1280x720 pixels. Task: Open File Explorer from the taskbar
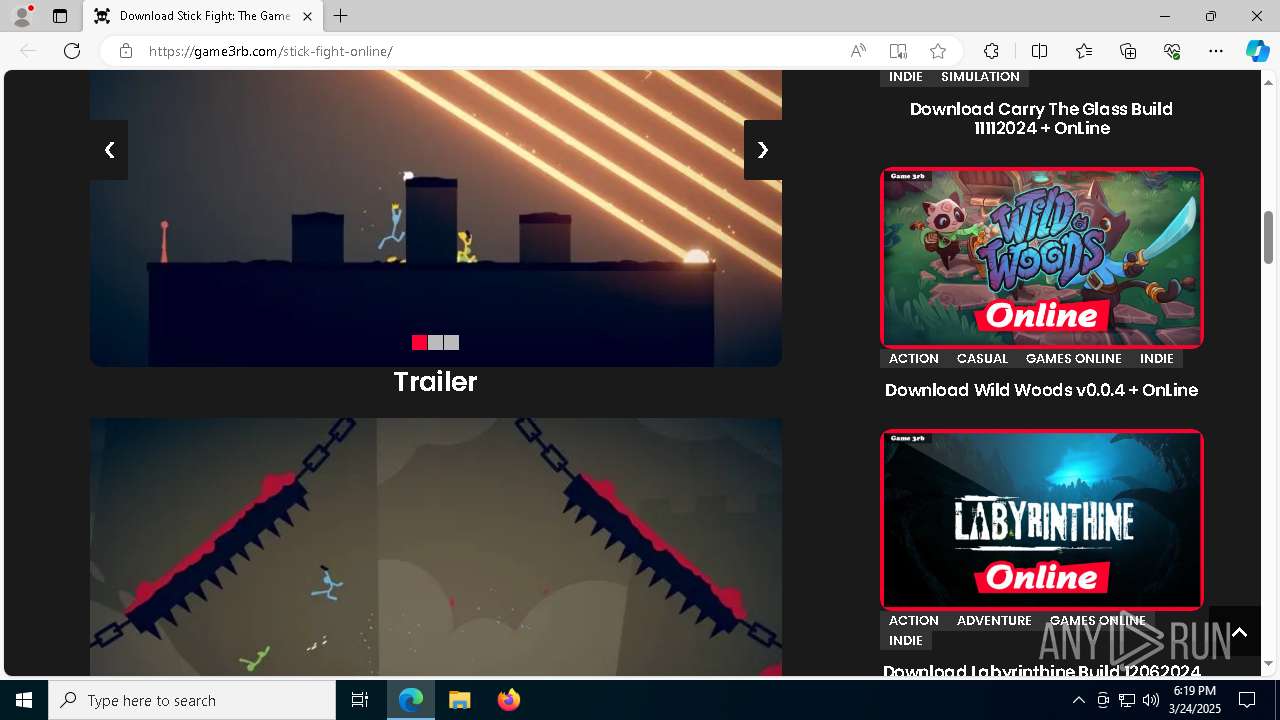(x=459, y=700)
